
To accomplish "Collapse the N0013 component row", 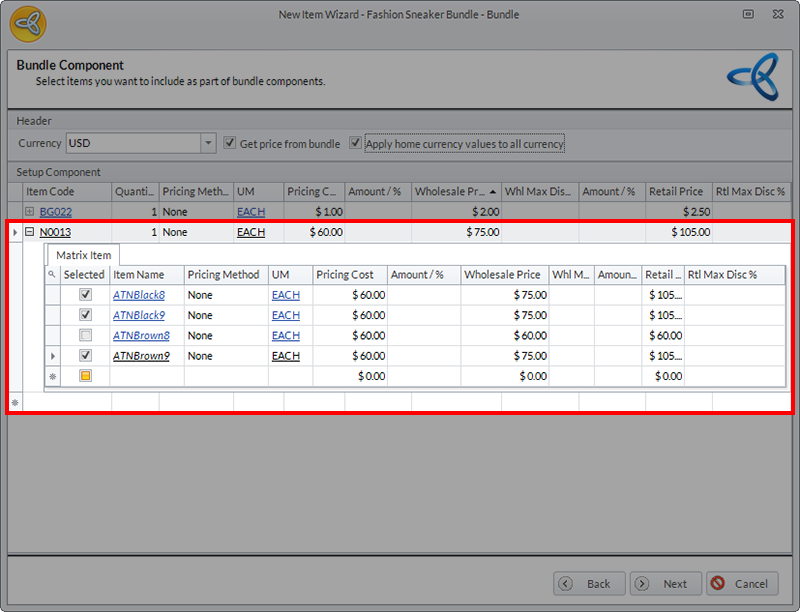I will tap(29, 232).
